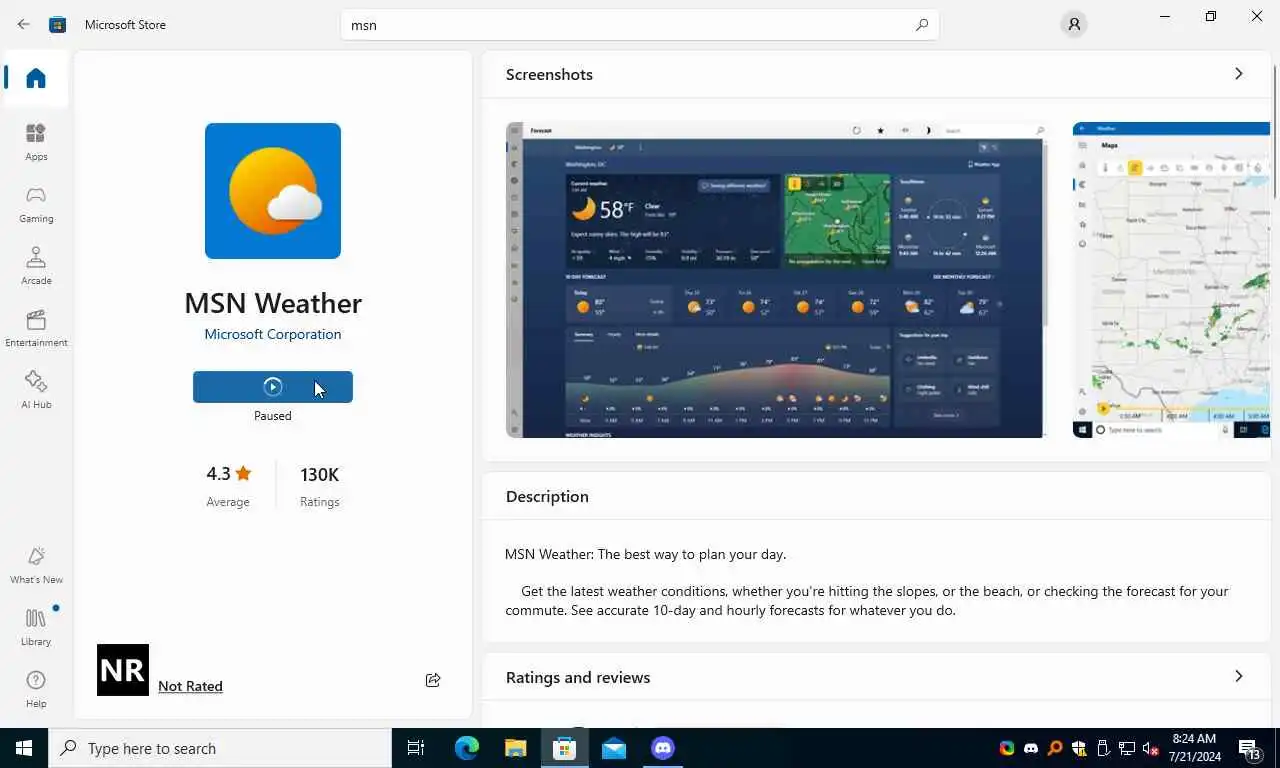Go back with the back arrow
Screen dimensions: 1280x768
pyautogui.click(x=23, y=24)
